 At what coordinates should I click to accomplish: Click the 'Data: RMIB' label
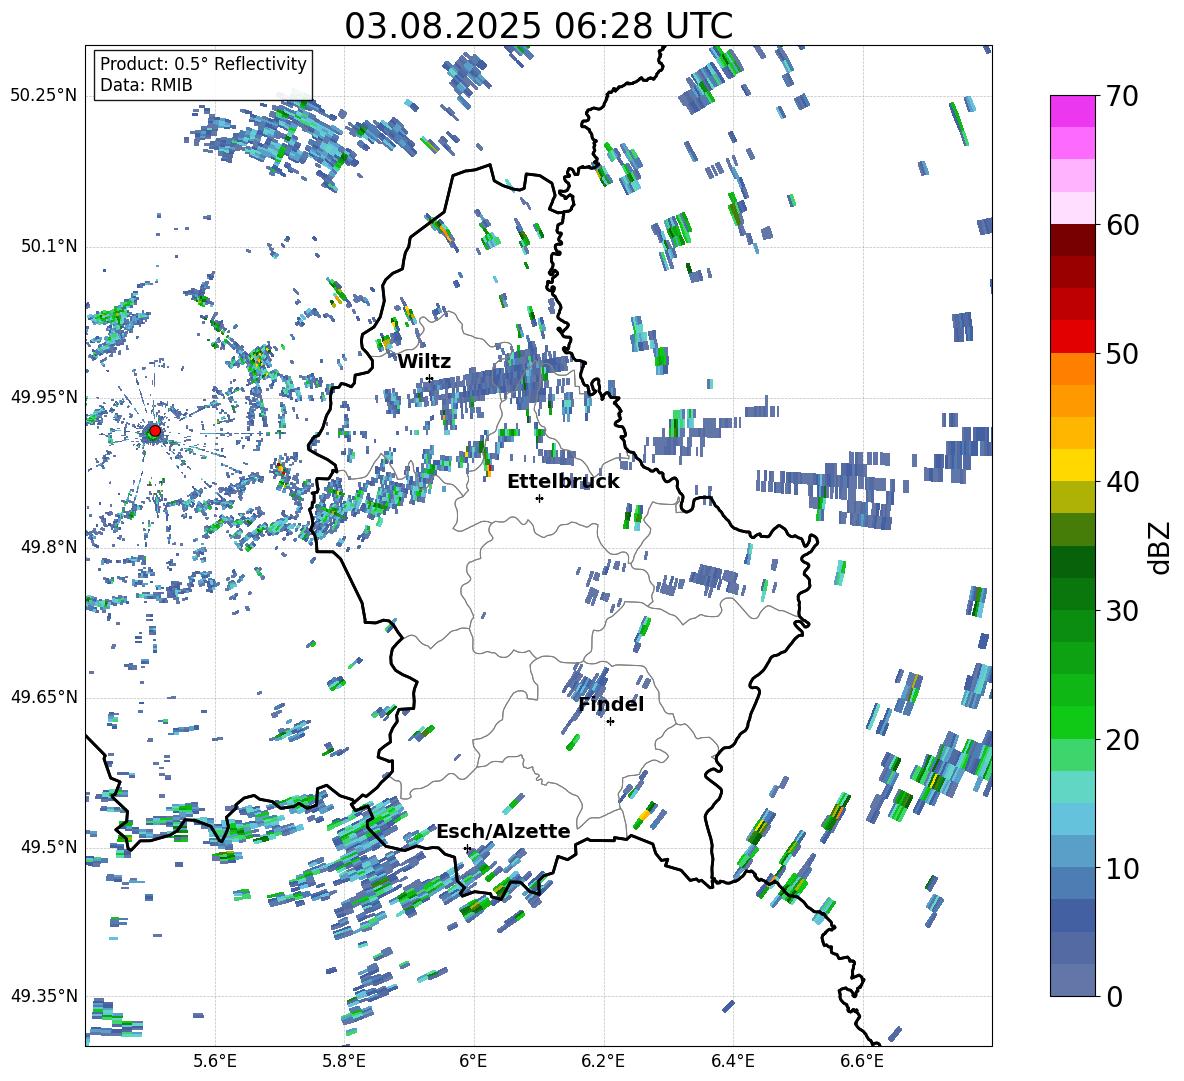pos(146,85)
